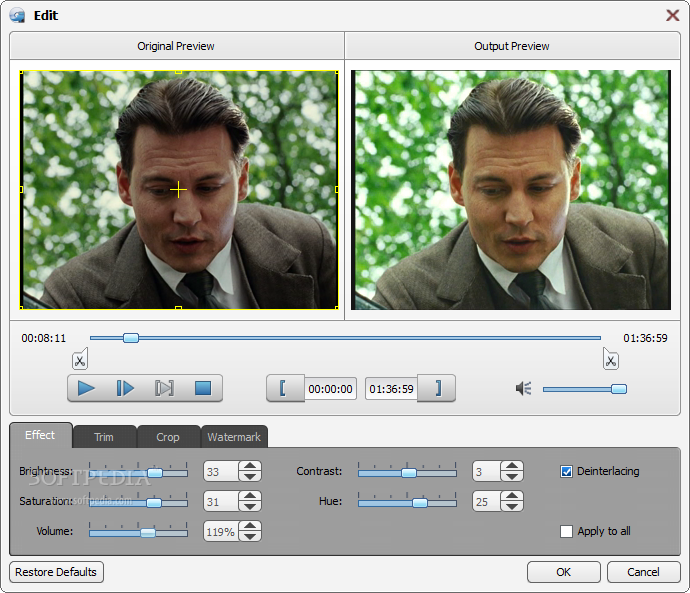Click the left scissors trim marker
Viewport: 690px width, 593px height.
pyautogui.click(x=80, y=359)
